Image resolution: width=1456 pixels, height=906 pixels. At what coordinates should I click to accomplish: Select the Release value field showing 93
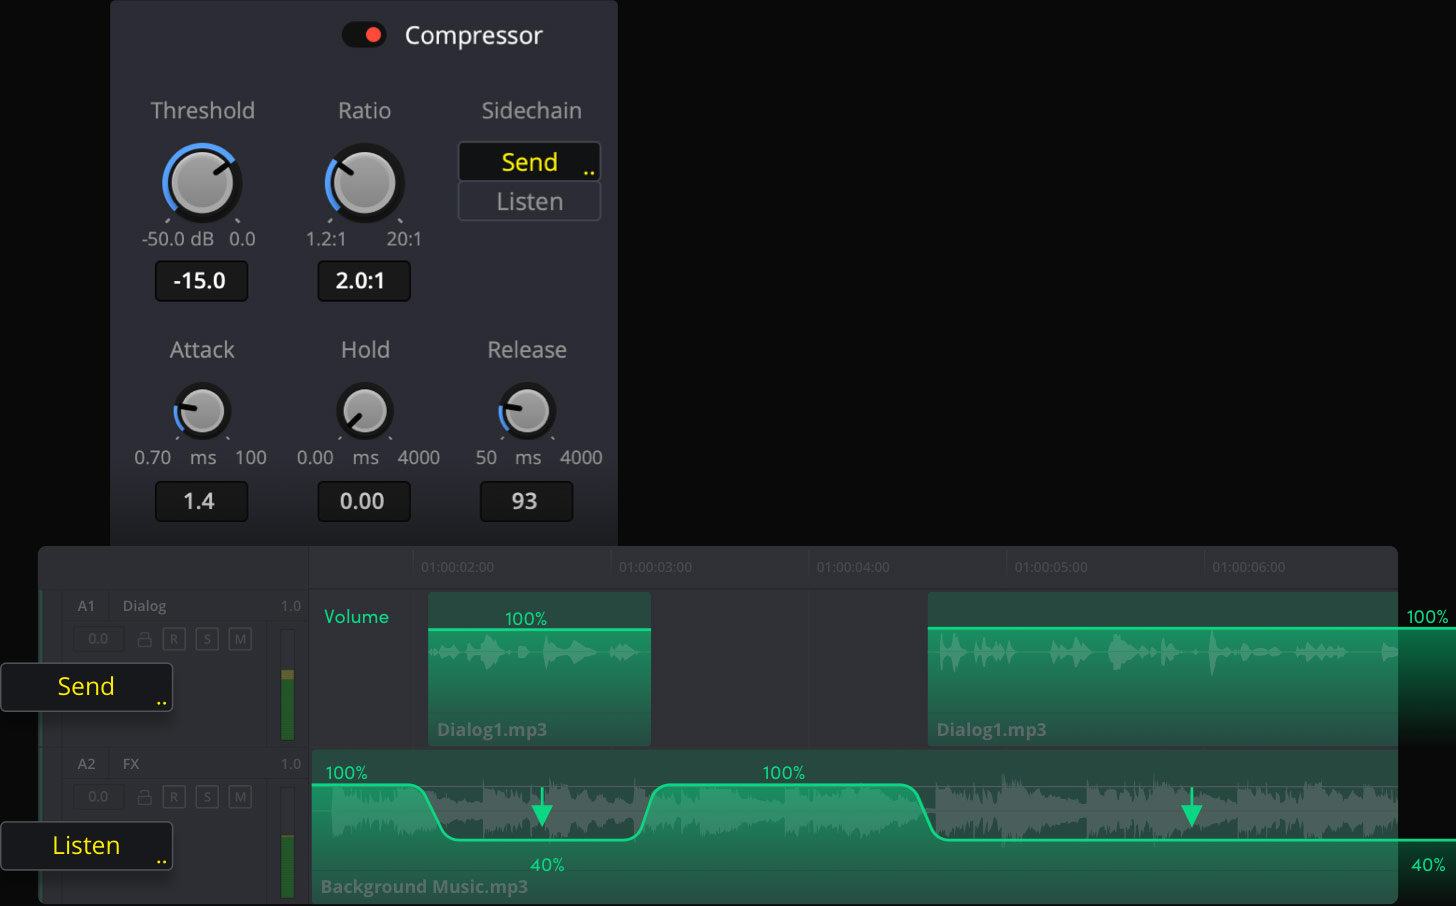click(x=526, y=501)
